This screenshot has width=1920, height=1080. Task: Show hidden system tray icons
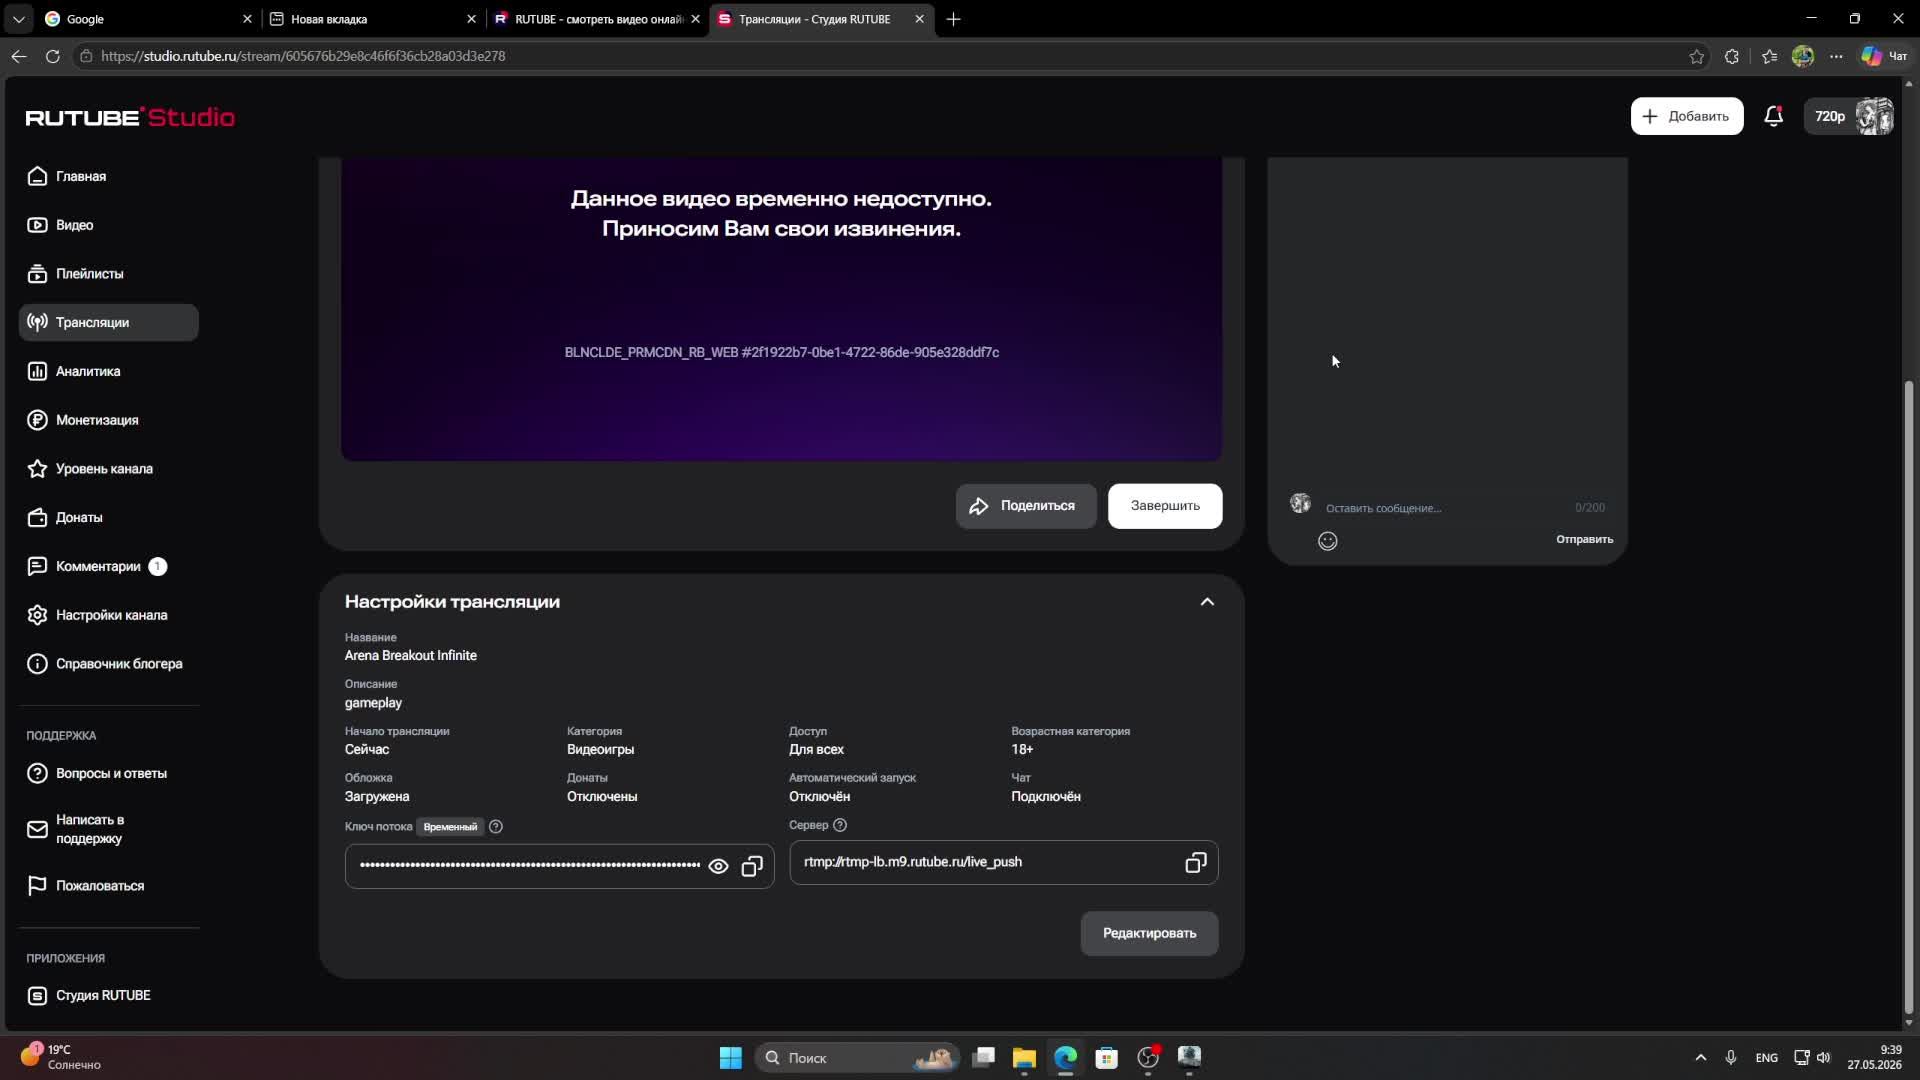1700,1058
